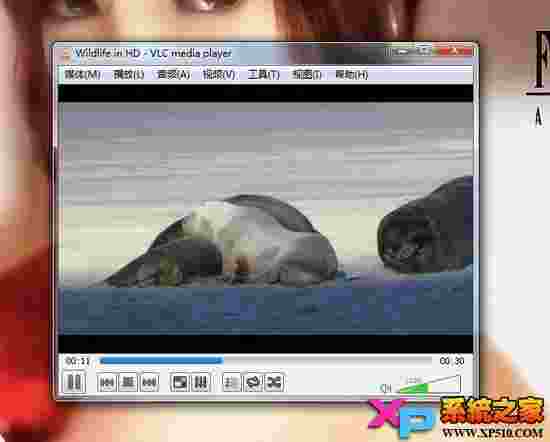This screenshot has width=550, height=442.
Task: Jump to the previous media item
Action: coord(106,382)
